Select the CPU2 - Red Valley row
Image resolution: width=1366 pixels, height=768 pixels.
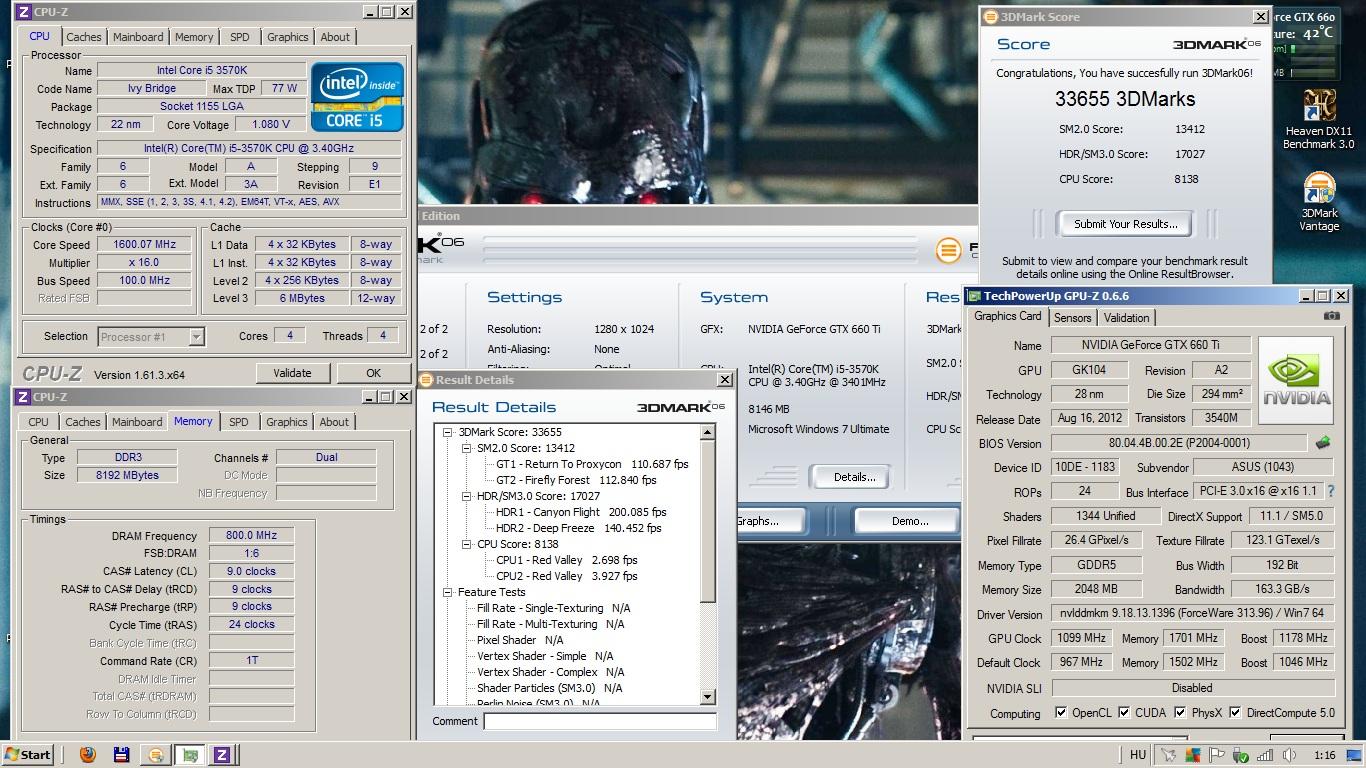566,576
